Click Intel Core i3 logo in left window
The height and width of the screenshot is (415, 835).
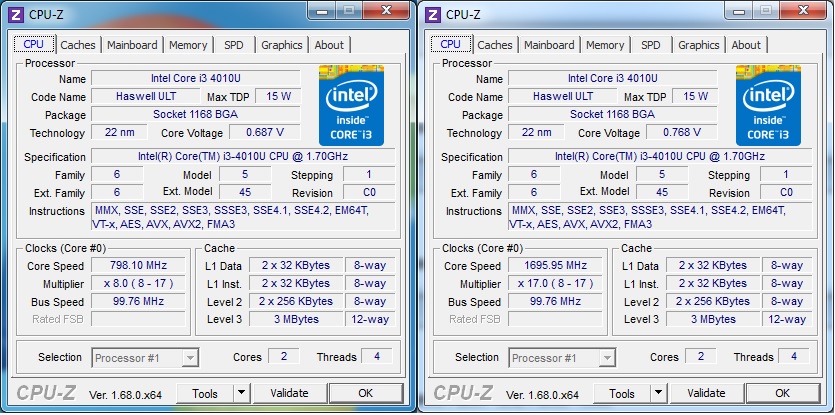pos(351,105)
